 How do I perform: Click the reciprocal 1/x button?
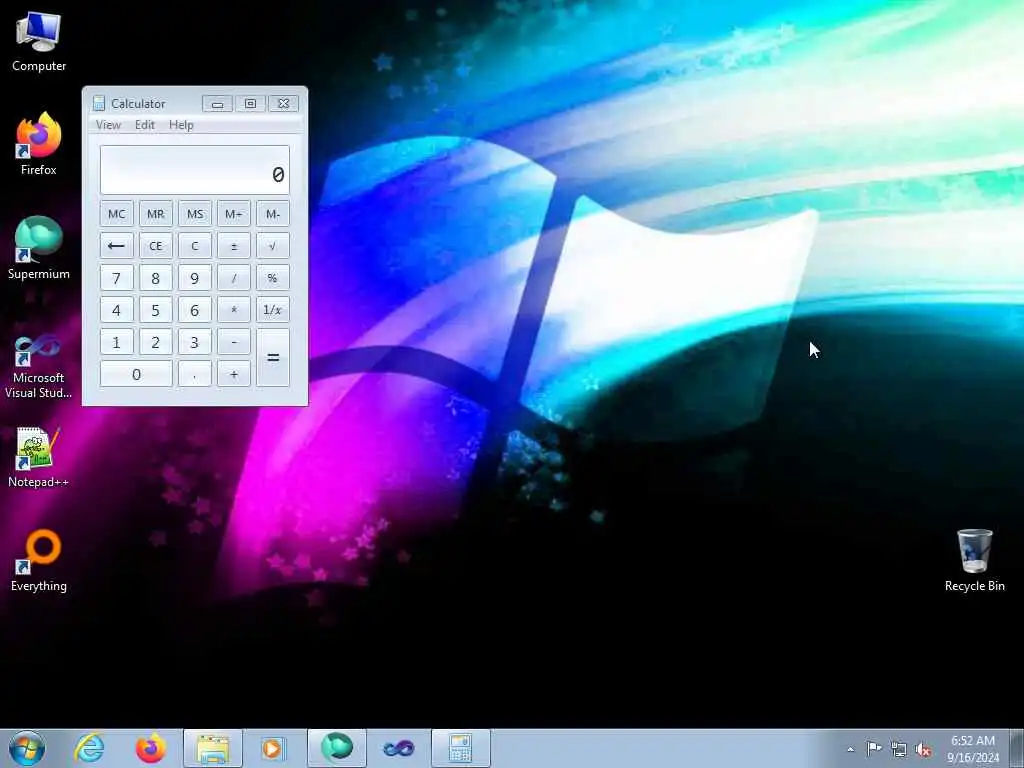coord(273,310)
